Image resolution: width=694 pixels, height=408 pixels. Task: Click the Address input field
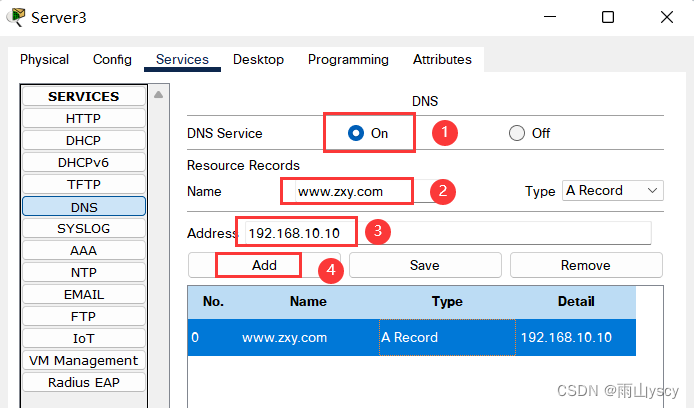click(448, 233)
